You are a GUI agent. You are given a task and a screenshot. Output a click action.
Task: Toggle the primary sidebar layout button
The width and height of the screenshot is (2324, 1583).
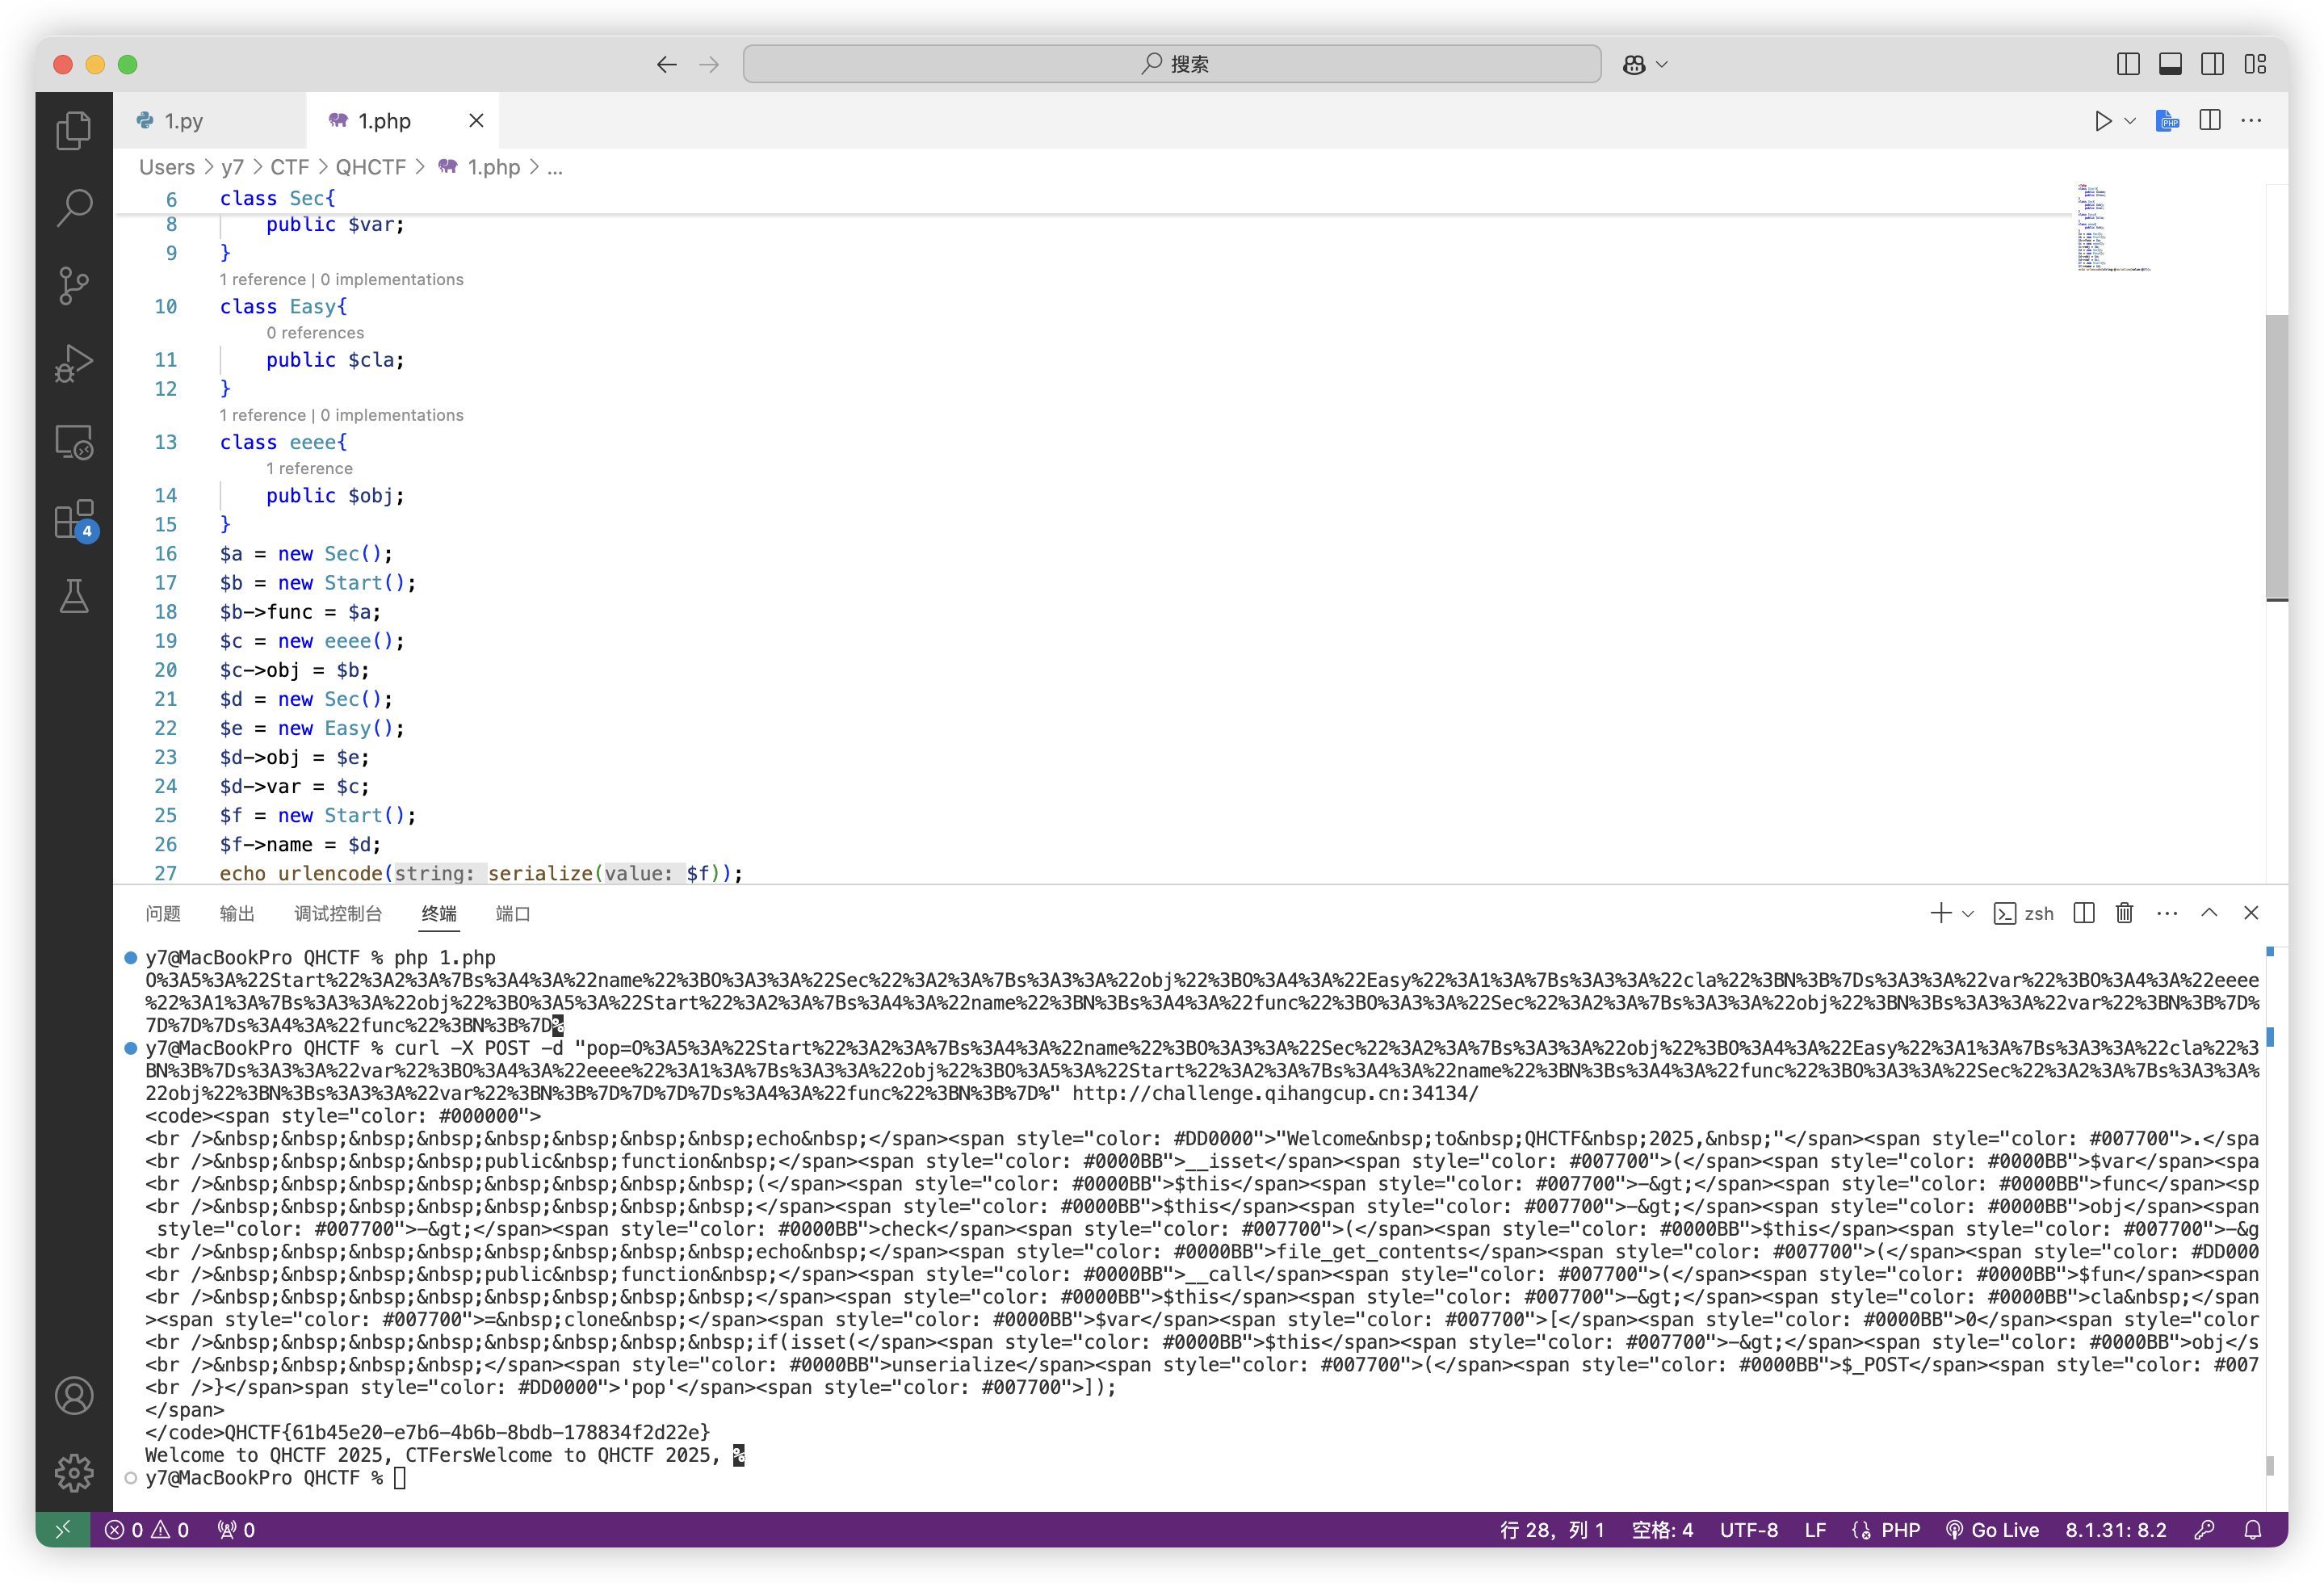click(2128, 64)
